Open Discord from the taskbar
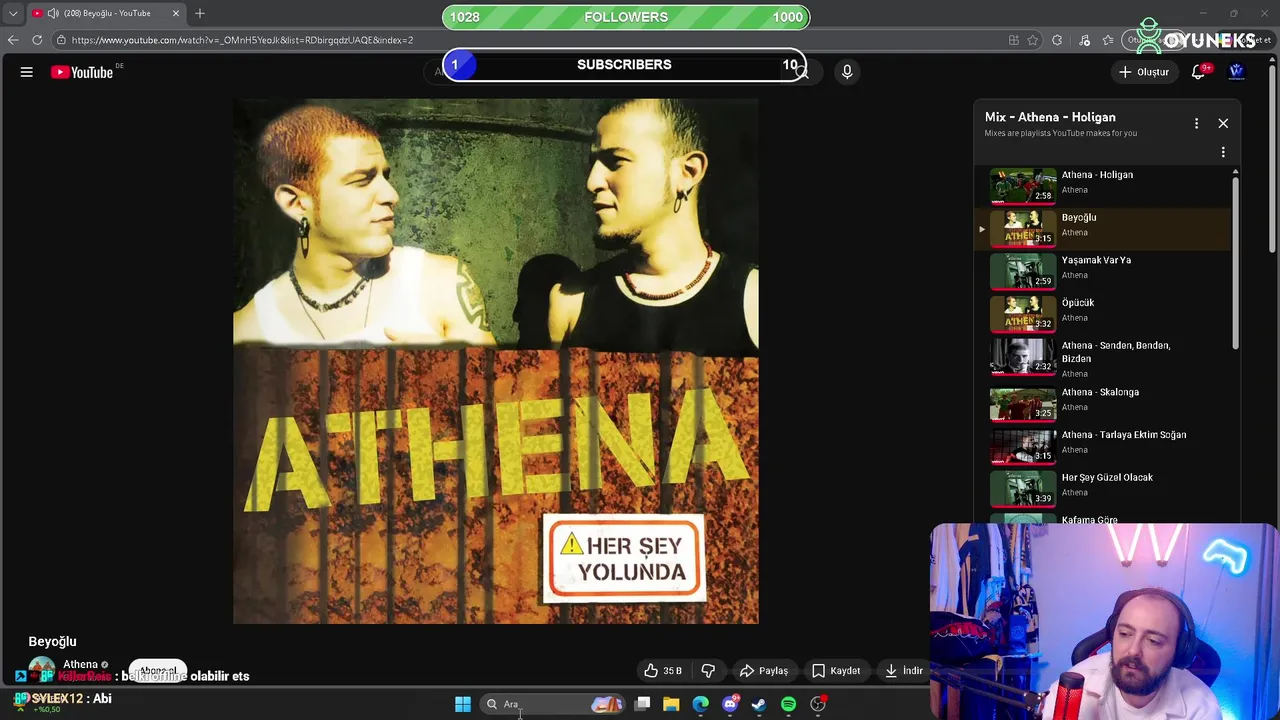Image resolution: width=1280 pixels, height=720 pixels. (730, 704)
